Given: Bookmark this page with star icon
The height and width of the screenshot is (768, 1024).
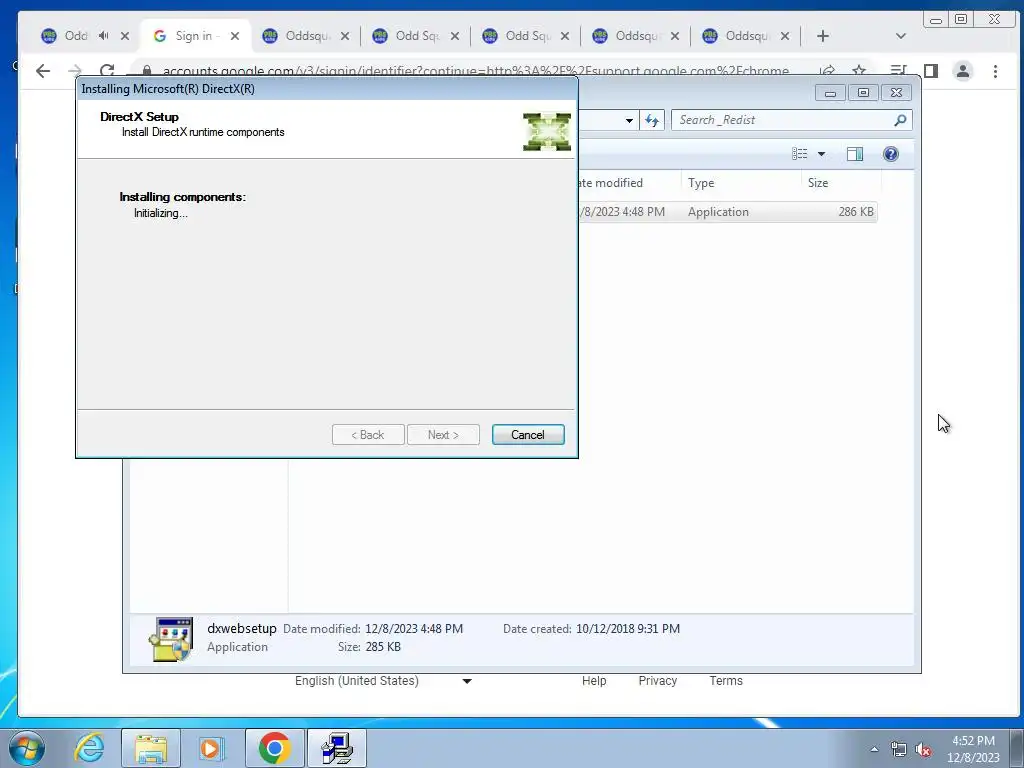Looking at the screenshot, I should coord(859,70).
